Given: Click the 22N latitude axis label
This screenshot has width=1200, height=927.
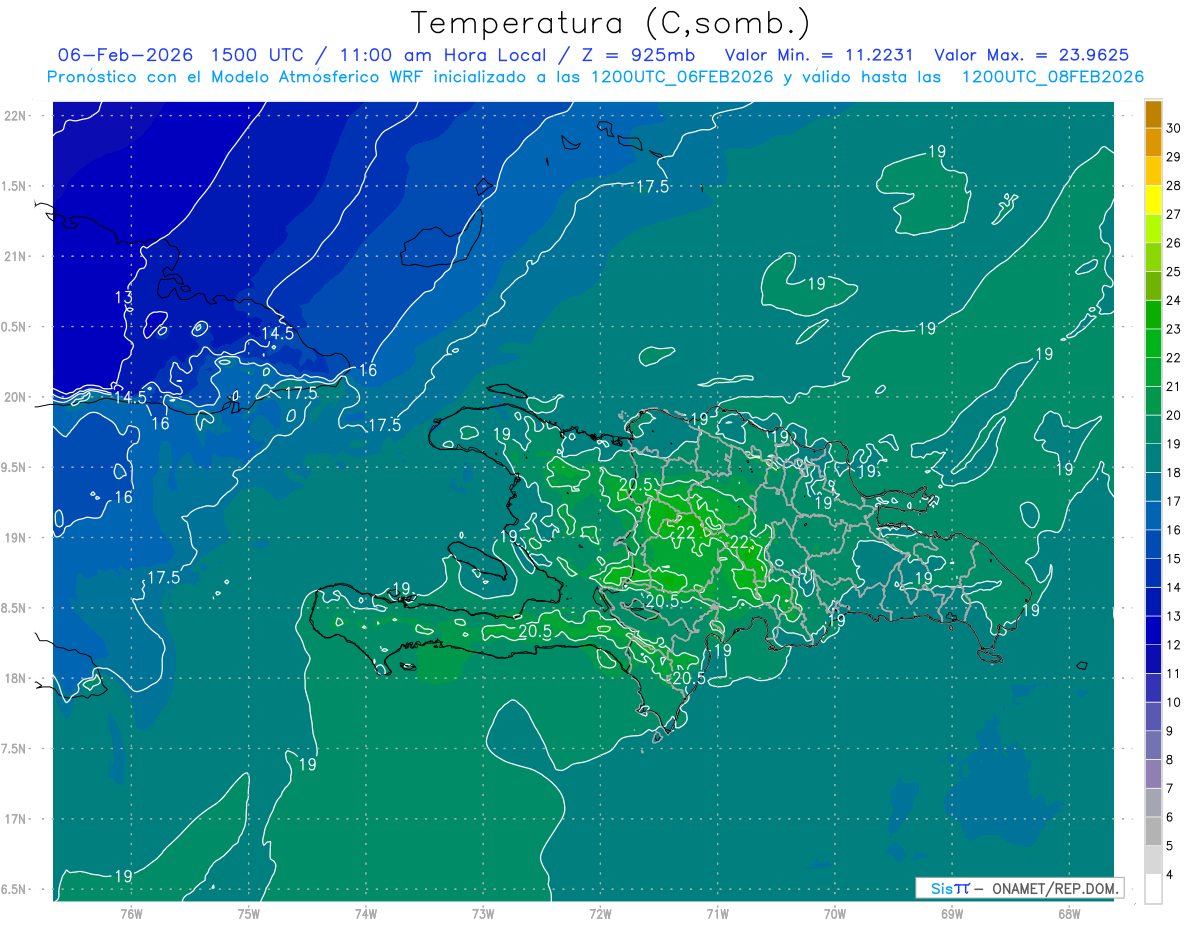Looking at the screenshot, I should (x=15, y=116).
